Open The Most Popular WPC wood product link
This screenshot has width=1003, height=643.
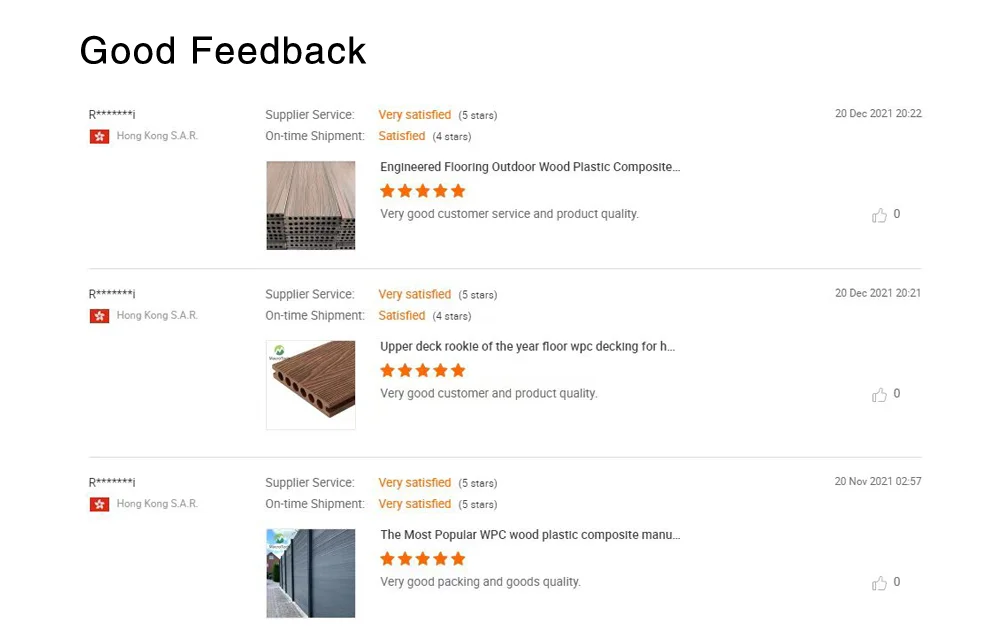530,535
